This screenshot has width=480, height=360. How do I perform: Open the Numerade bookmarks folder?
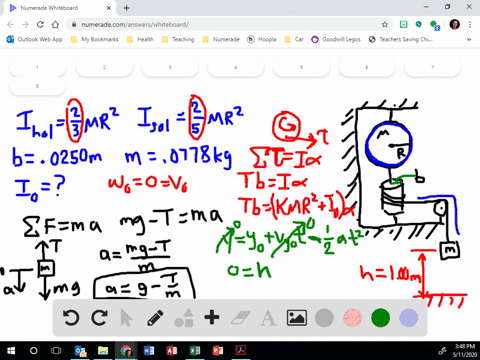[x=221, y=39]
